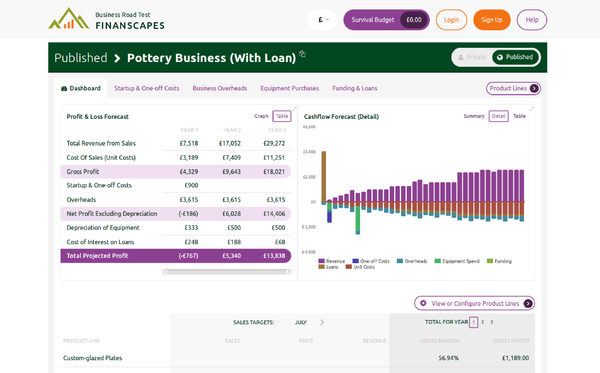Viewport: 600px width, 373px height.
Task: Select Total for Year 2
Action: click(483, 322)
